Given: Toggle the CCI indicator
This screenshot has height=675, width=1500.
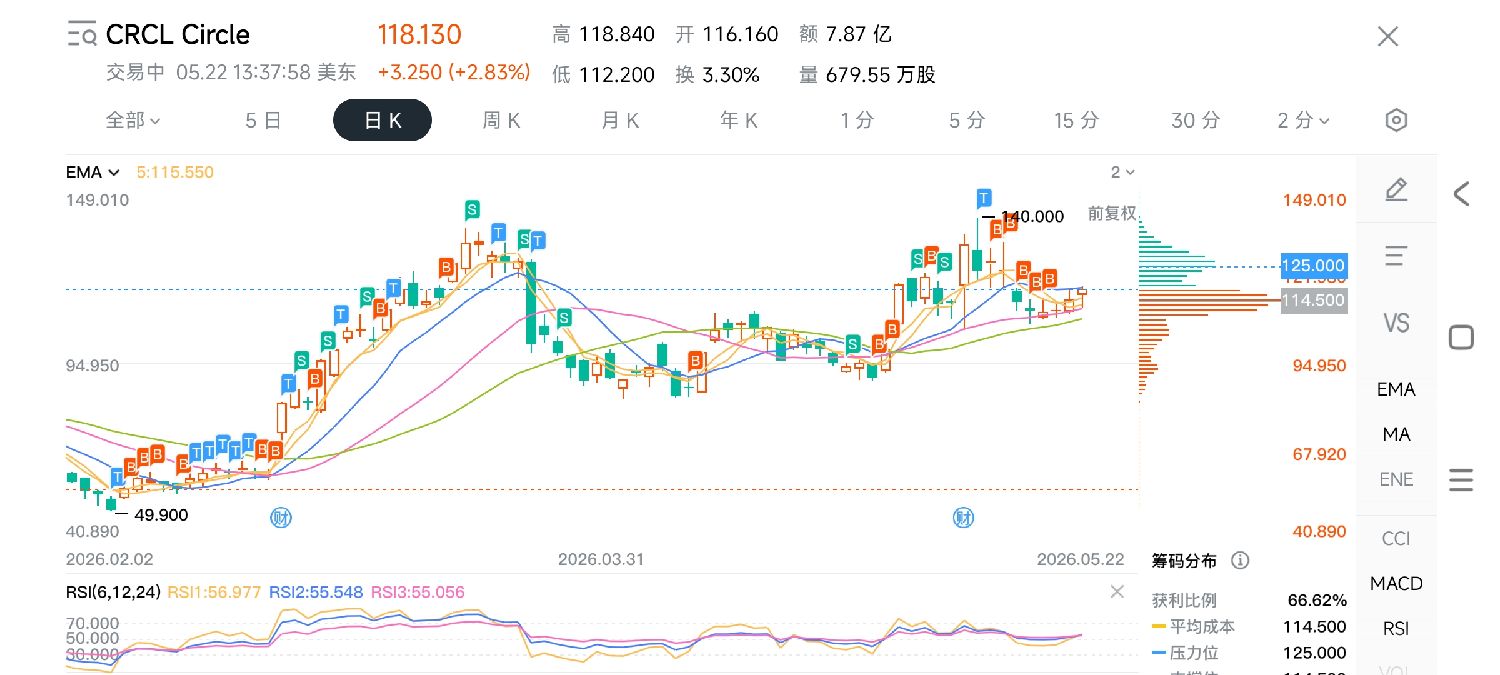Looking at the screenshot, I should [1396, 538].
